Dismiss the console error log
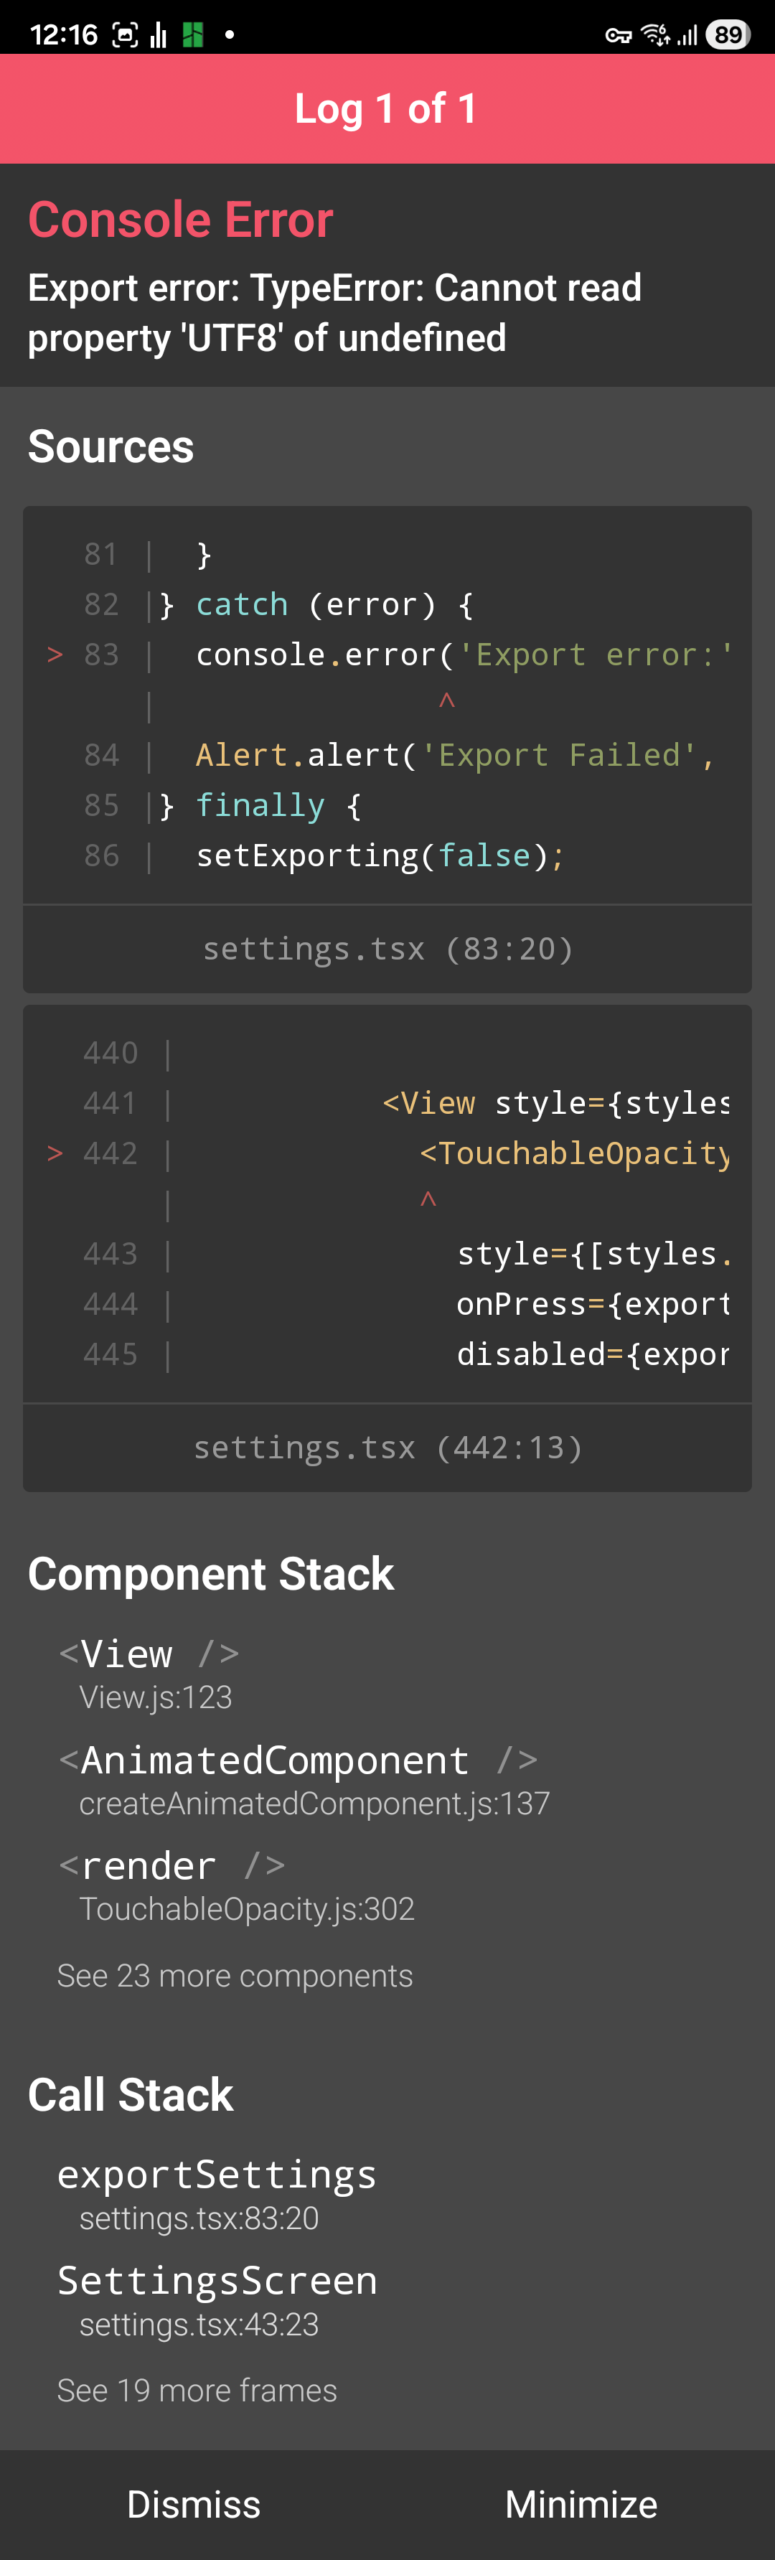 tap(193, 2504)
